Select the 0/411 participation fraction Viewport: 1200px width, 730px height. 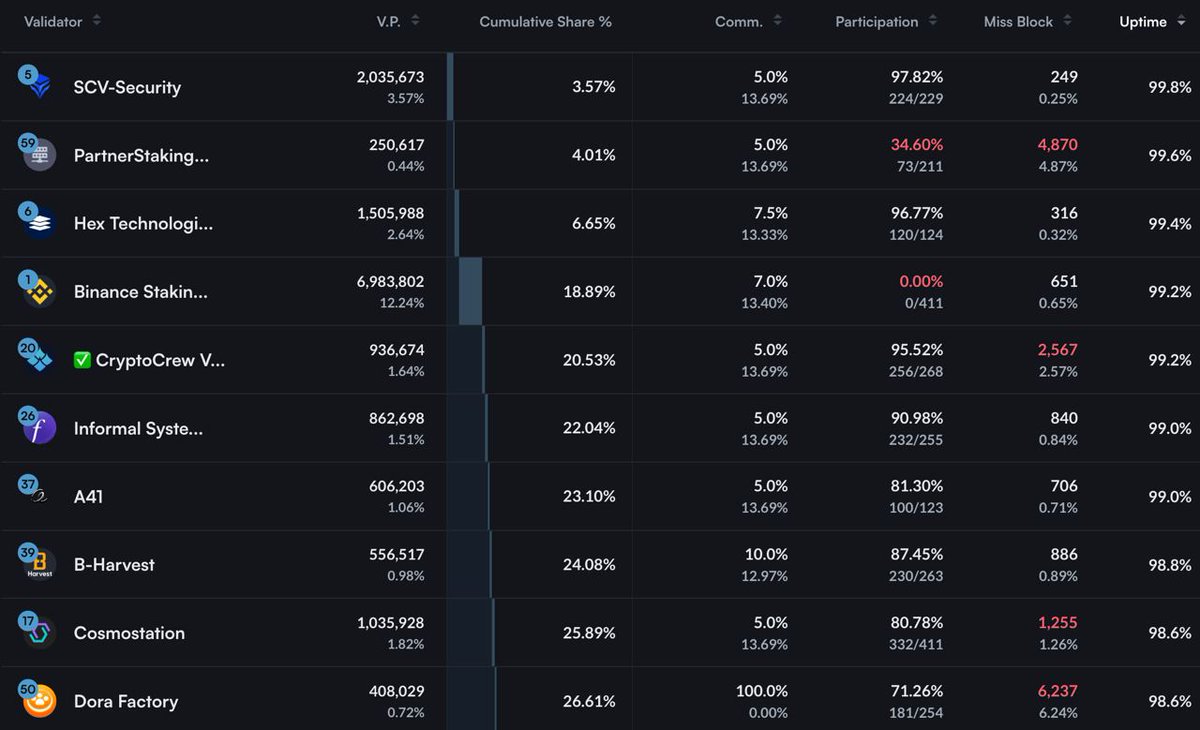pyautogui.click(x=924, y=303)
